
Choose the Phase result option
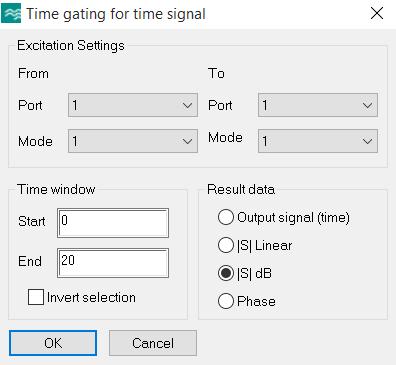[x=226, y=301]
